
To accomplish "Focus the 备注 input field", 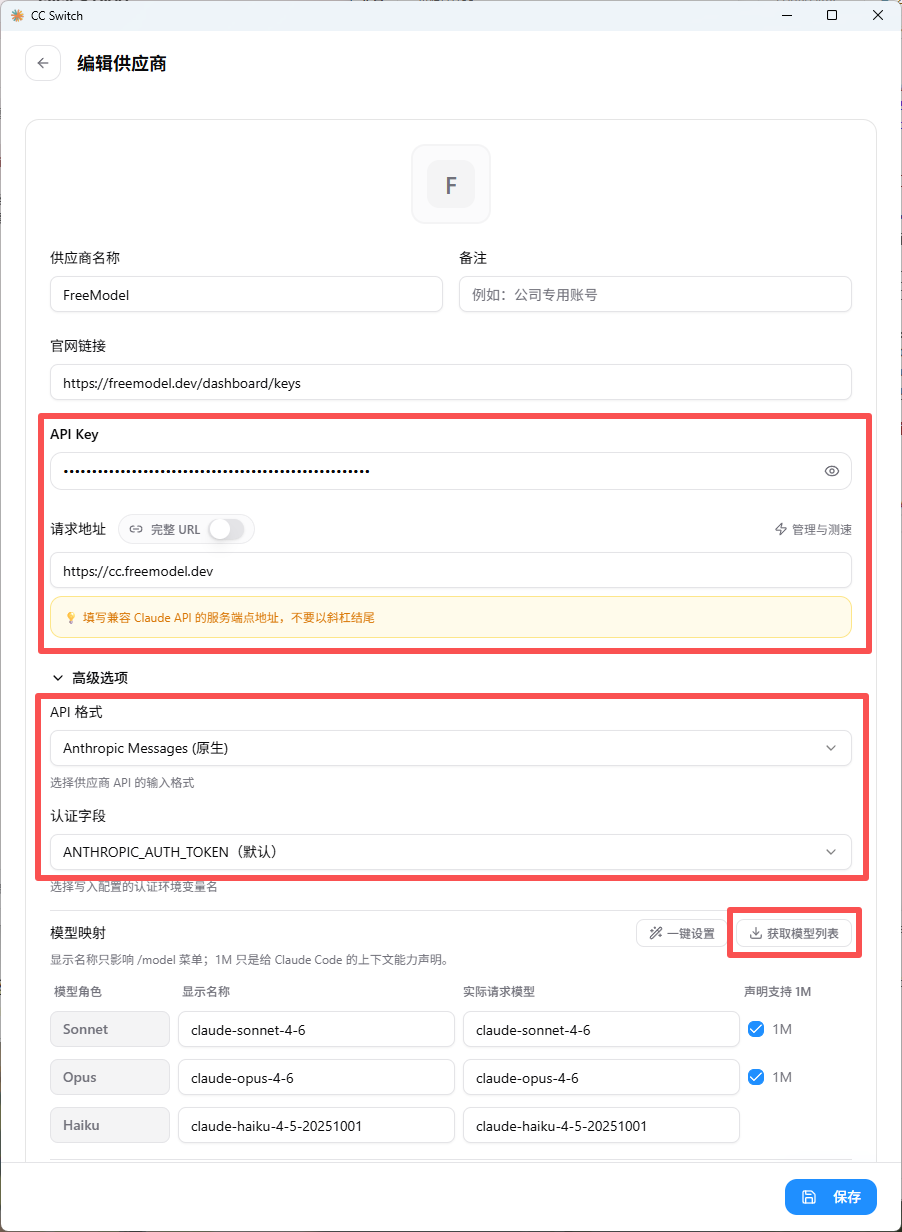I will [x=655, y=295].
